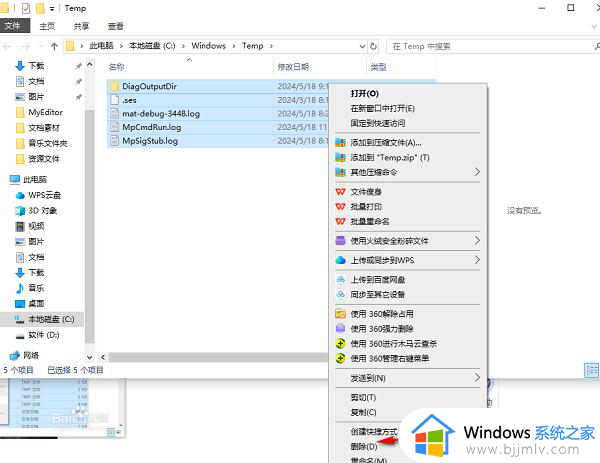Expand 使用火绒安全粉碎文件 submenu
Viewport: 600px width, 463px height.
coord(408,241)
